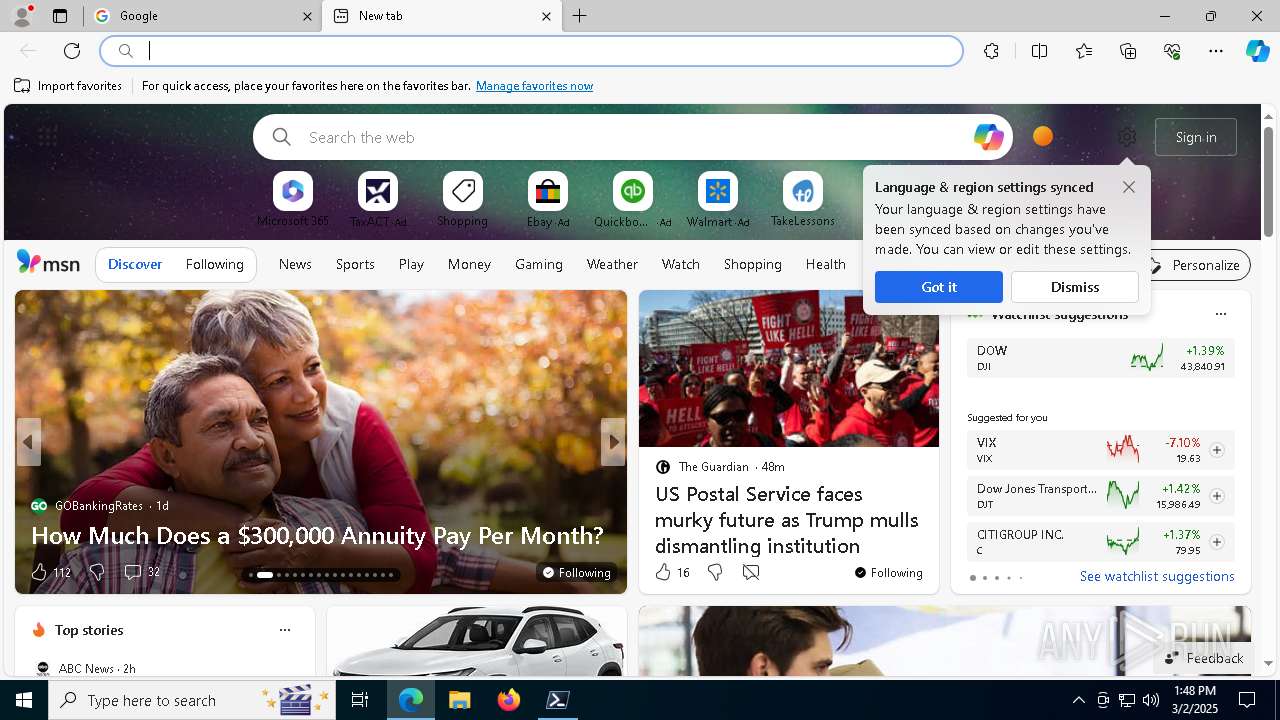Image resolution: width=1280 pixels, height=720 pixels.
Task: Click the orange rewards circle icon
Action: tap(1042, 136)
